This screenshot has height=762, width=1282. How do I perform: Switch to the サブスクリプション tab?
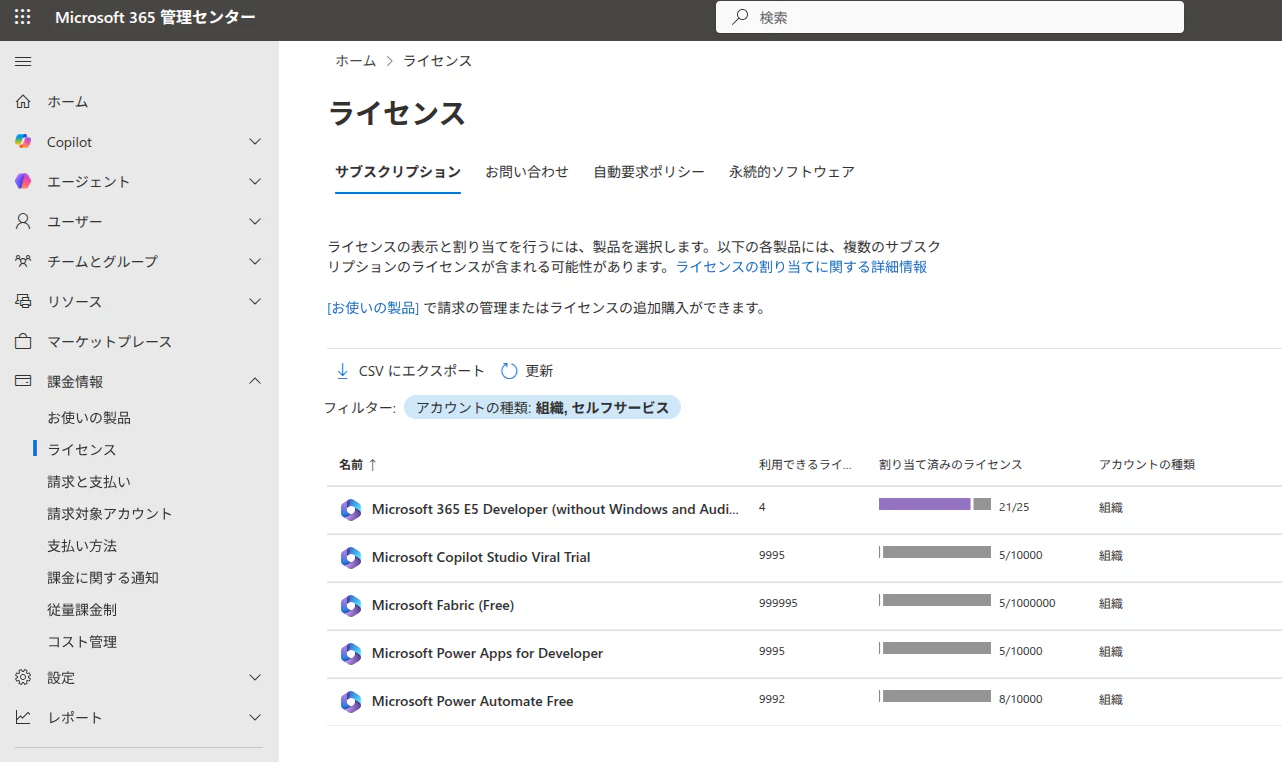pos(398,172)
